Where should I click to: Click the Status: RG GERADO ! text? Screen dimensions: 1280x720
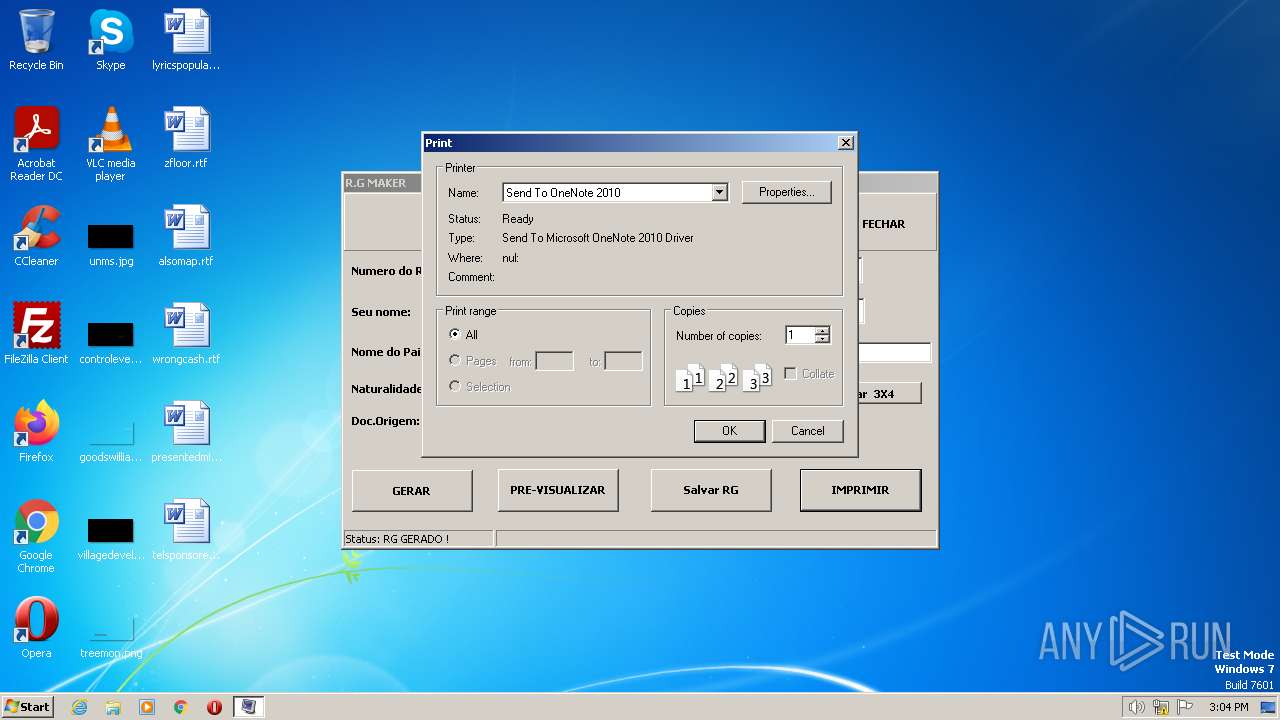click(x=397, y=539)
